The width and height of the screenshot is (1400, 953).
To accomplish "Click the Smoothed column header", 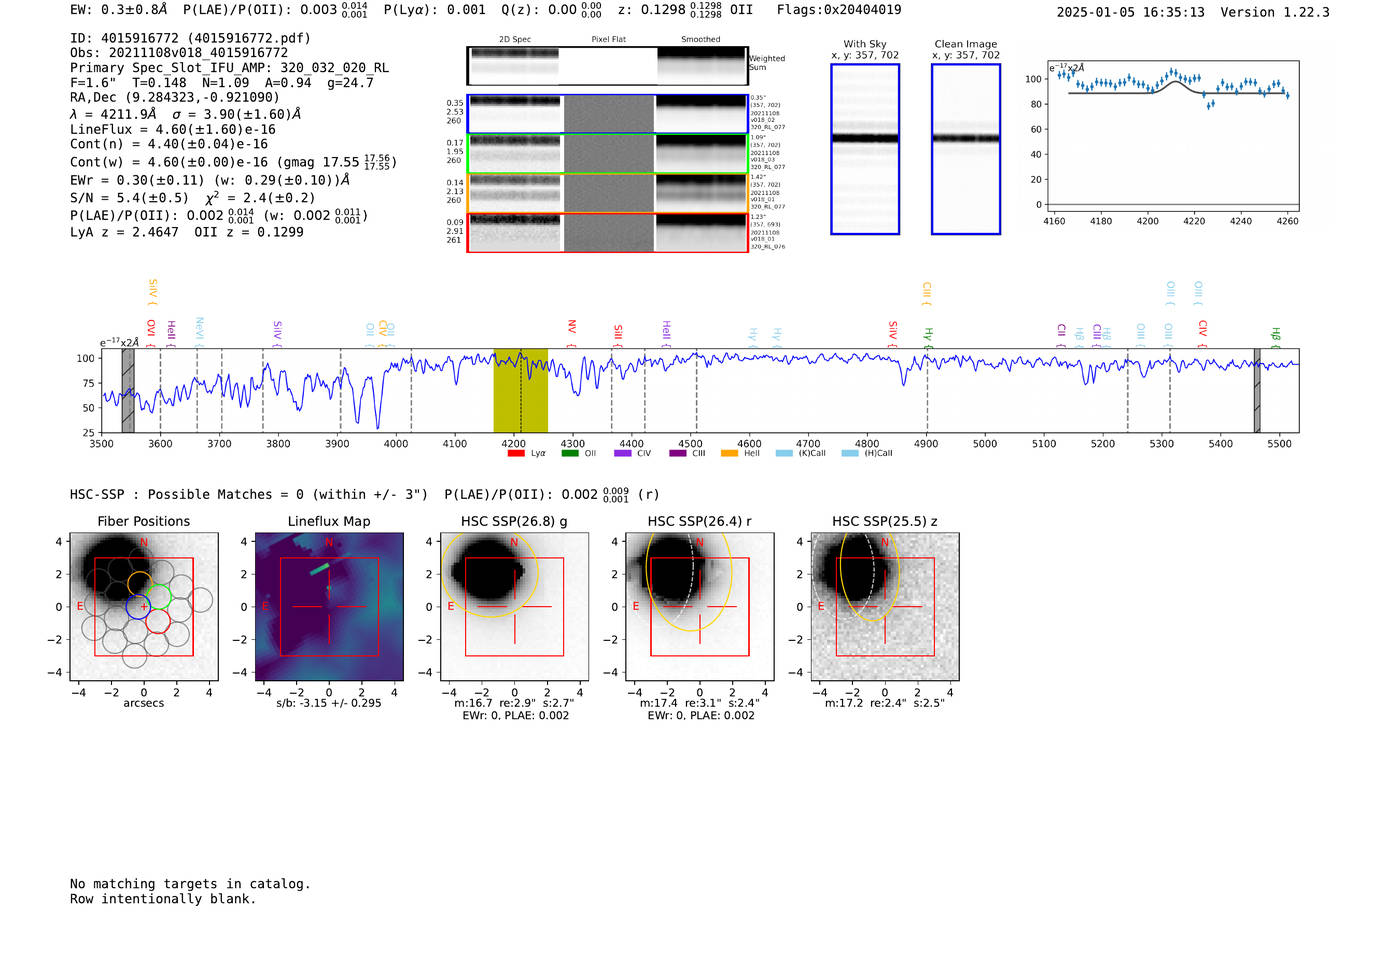I will pos(701,40).
